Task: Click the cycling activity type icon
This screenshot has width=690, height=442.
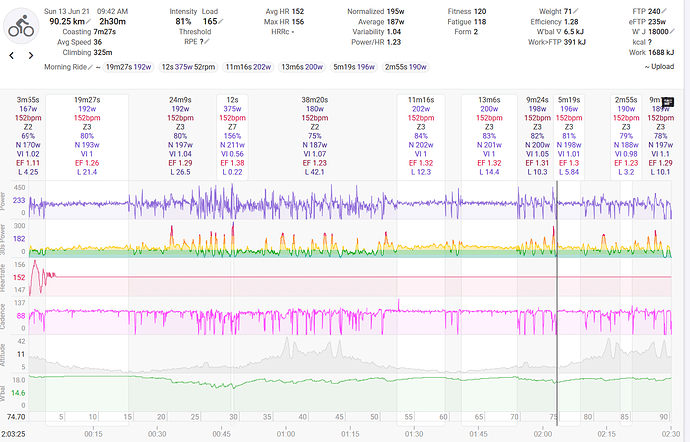Action: [x=22, y=28]
